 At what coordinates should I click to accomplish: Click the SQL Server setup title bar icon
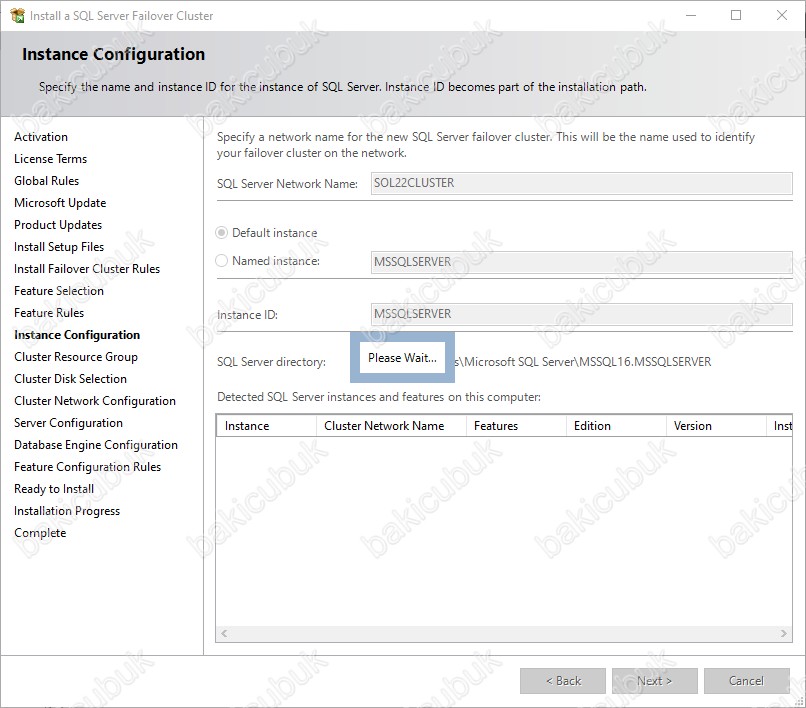[17, 15]
